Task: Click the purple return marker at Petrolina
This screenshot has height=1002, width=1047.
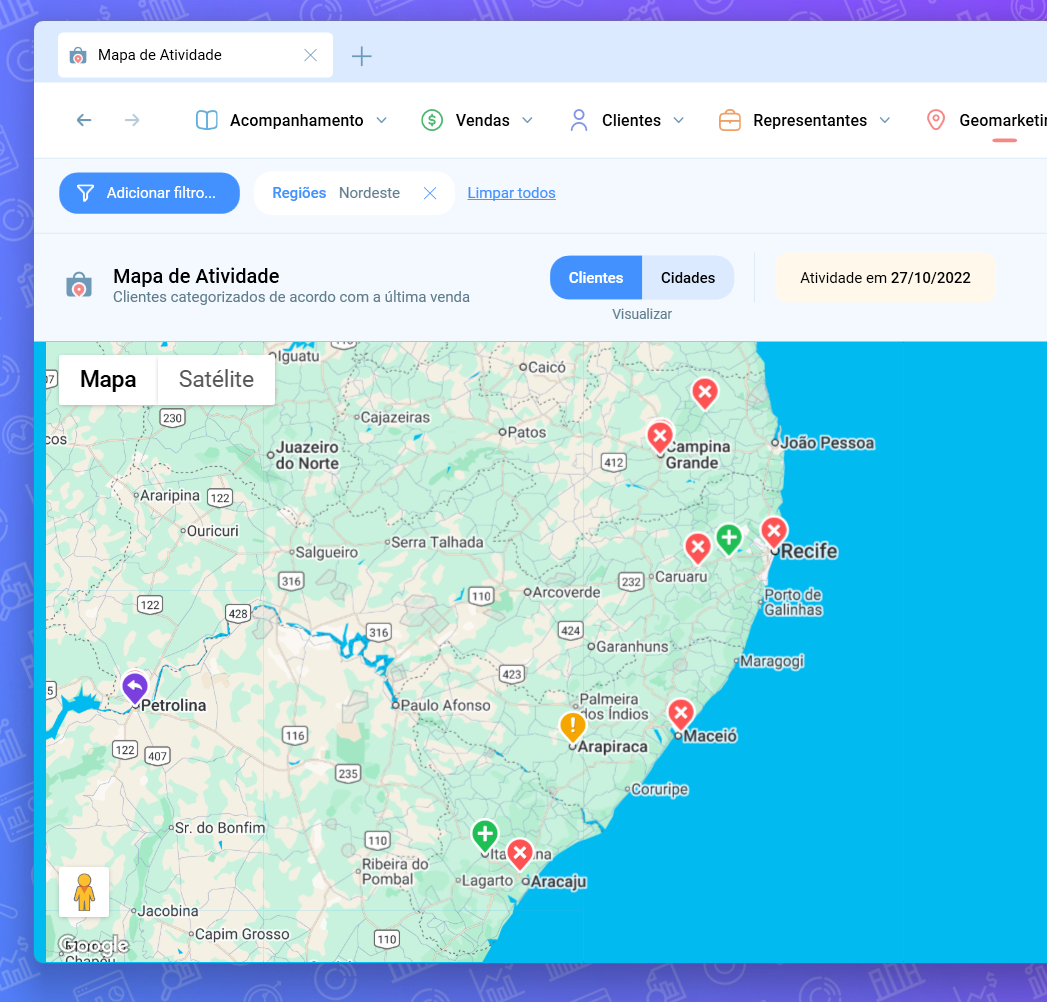Action: pos(135,688)
